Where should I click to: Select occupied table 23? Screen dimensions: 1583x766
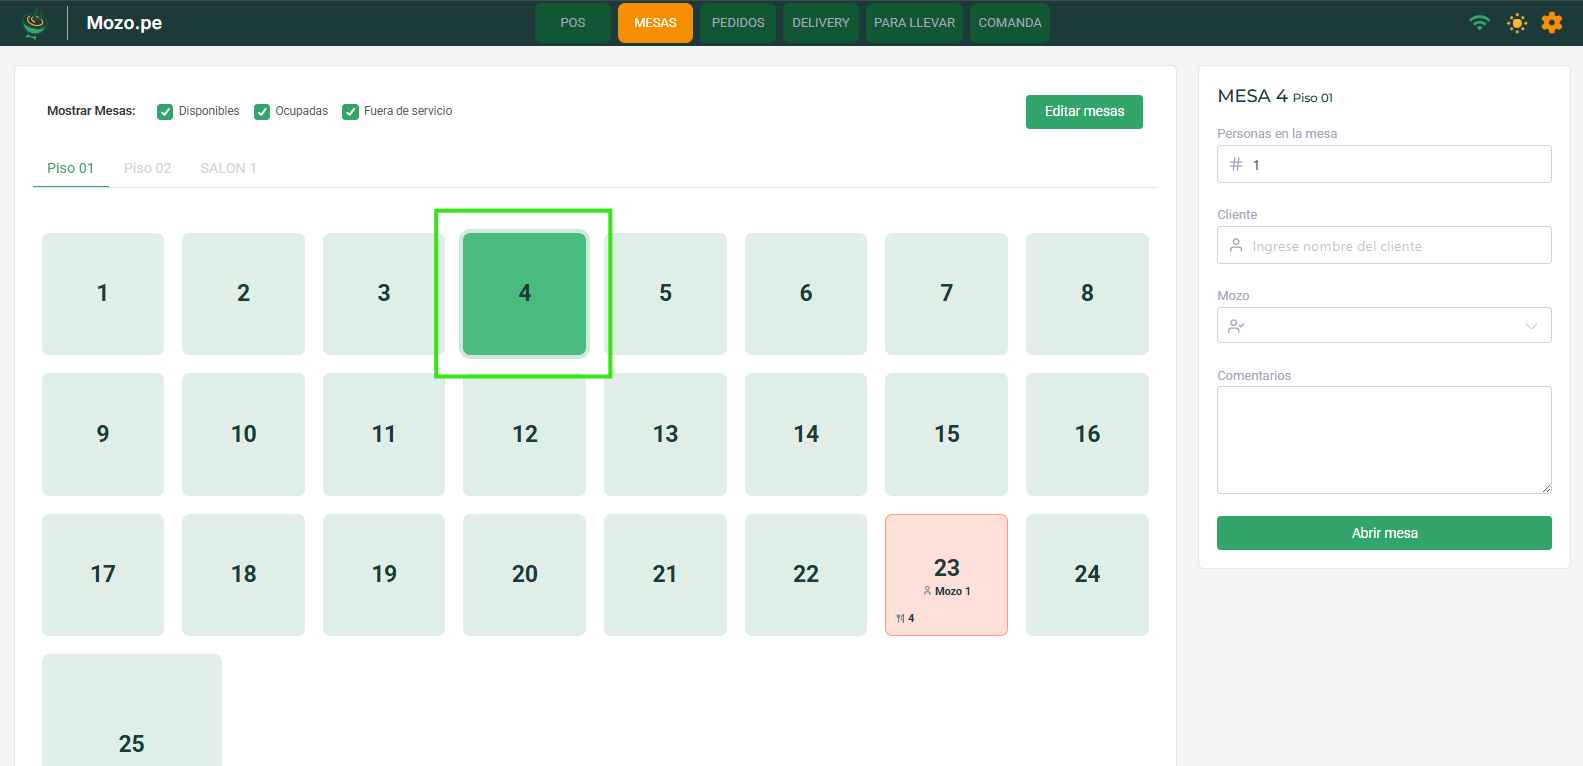click(x=946, y=570)
